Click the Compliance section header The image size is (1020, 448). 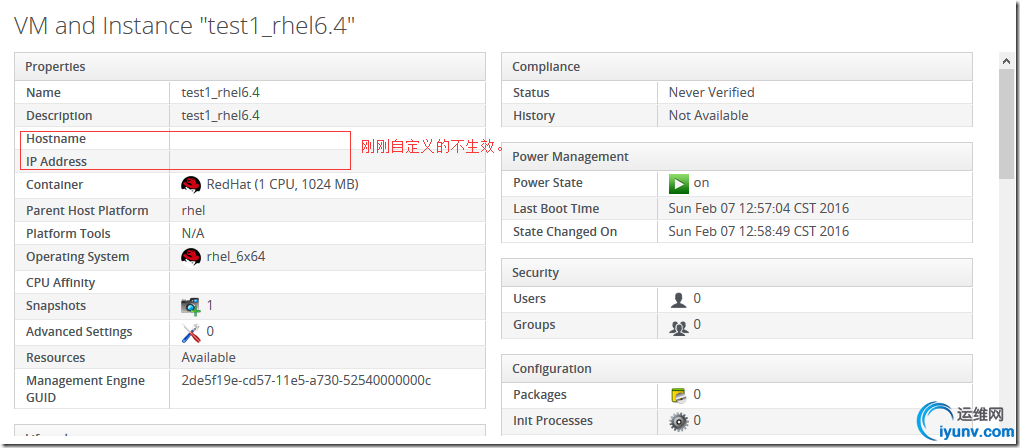click(736, 67)
